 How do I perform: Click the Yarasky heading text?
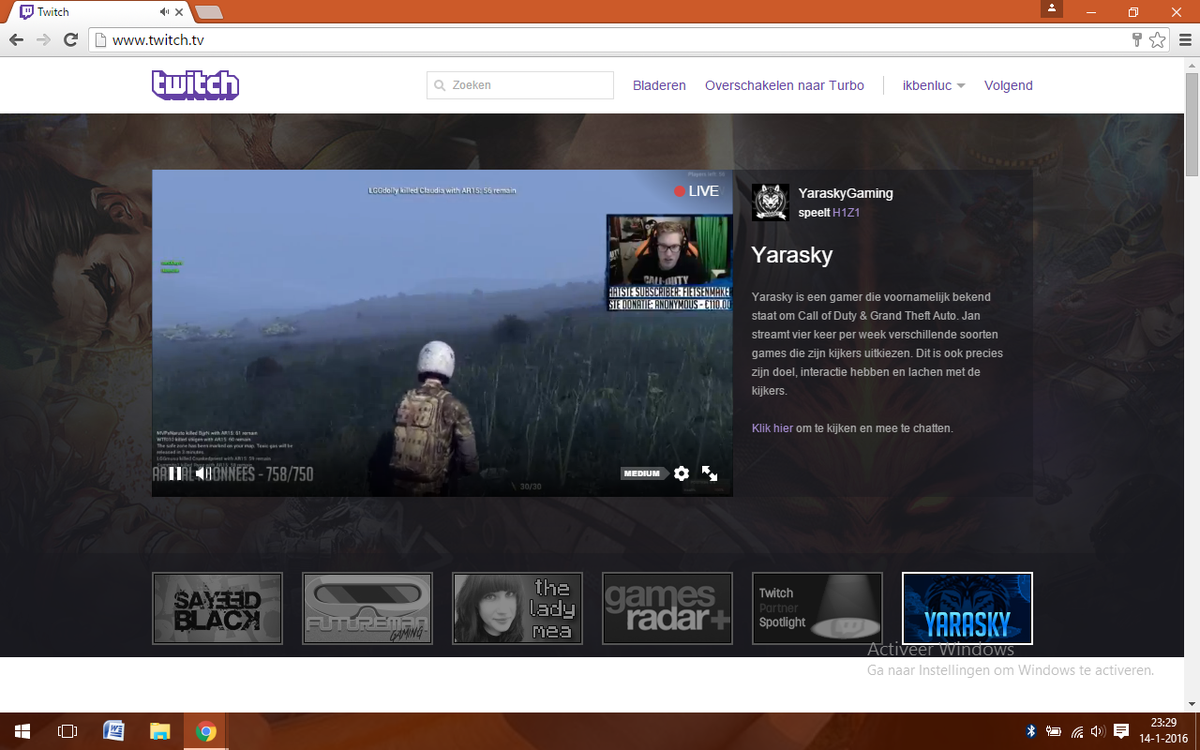point(792,255)
